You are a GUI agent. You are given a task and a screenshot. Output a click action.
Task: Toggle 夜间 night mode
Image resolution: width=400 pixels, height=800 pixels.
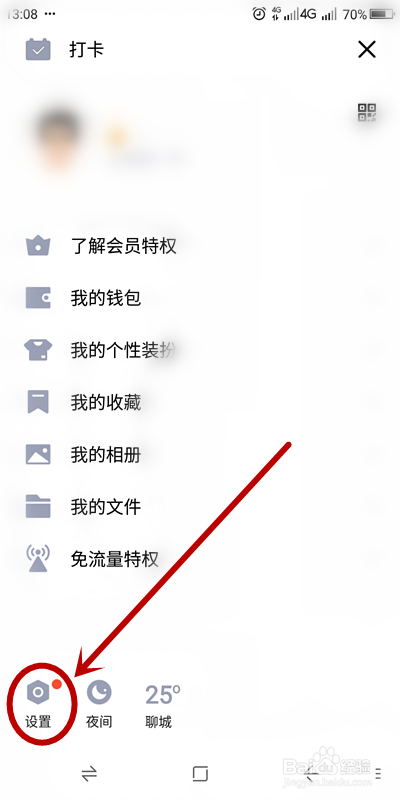98,704
